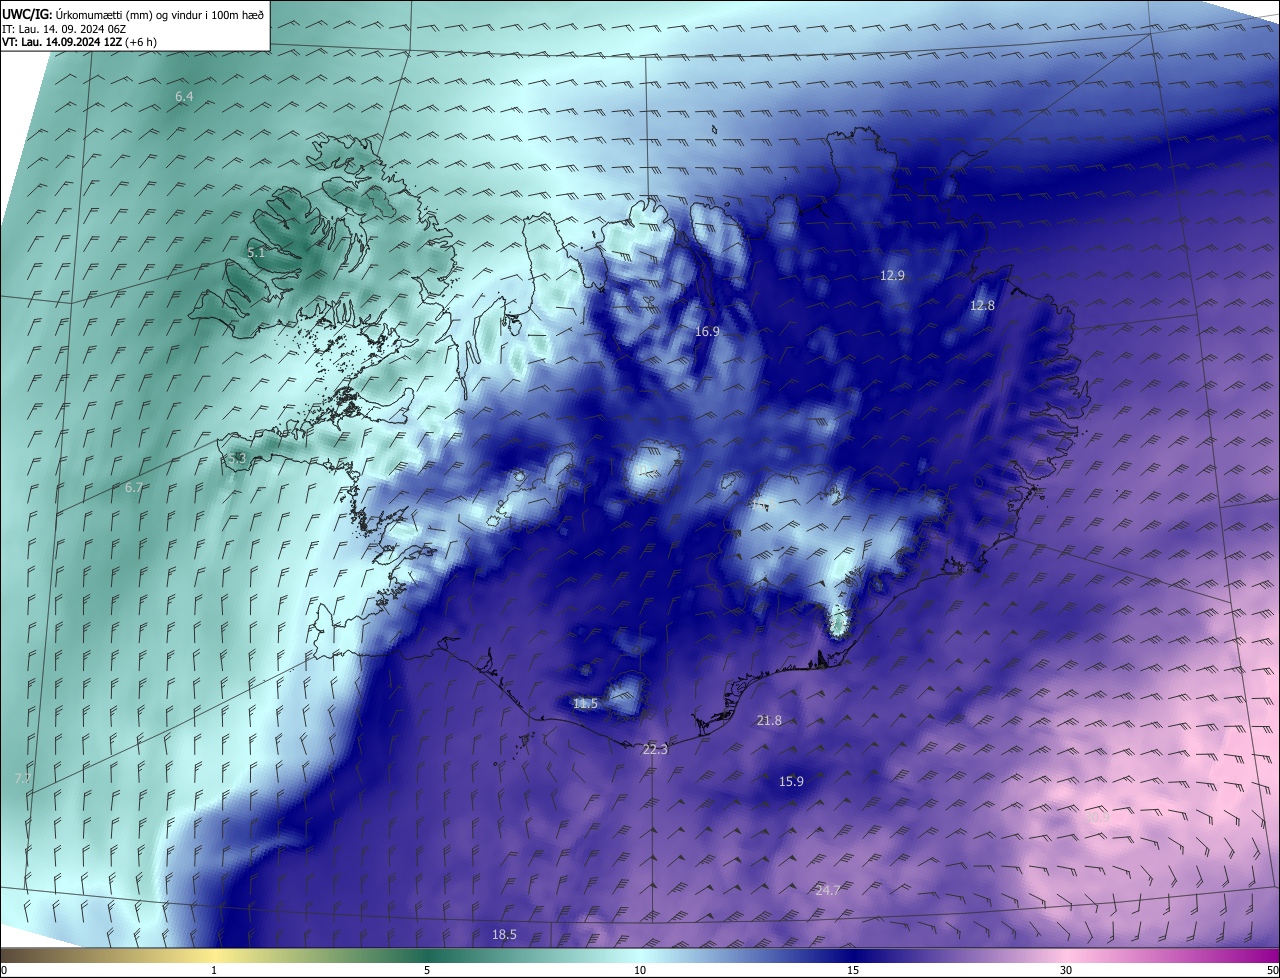1280x978 pixels.
Task: Click the 7.7 value label on the map
Action: (23, 777)
